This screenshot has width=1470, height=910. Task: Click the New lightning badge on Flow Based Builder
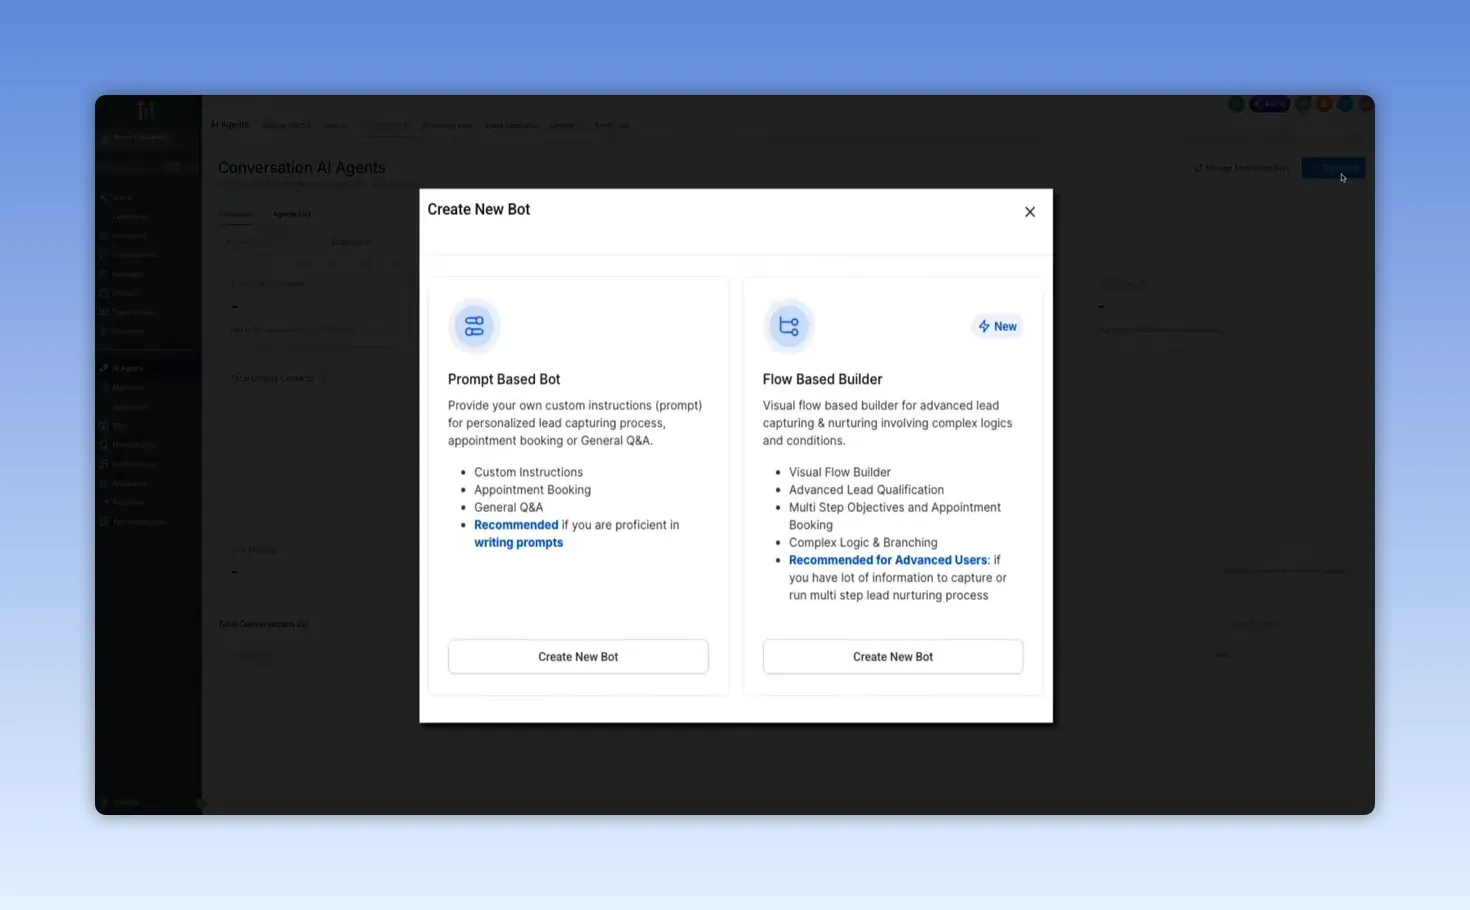(x=997, y=326)
